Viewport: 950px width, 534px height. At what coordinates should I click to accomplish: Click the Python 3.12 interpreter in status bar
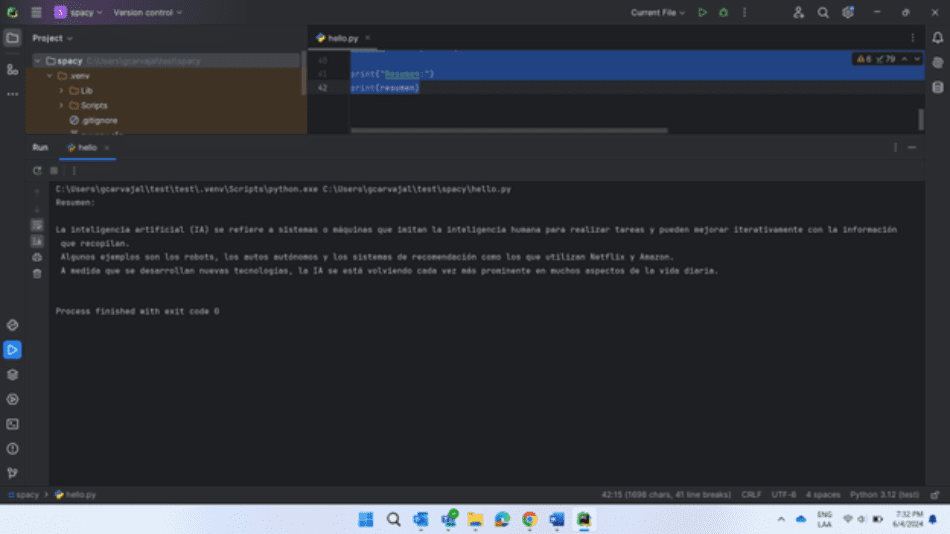(x=884, y=494)
